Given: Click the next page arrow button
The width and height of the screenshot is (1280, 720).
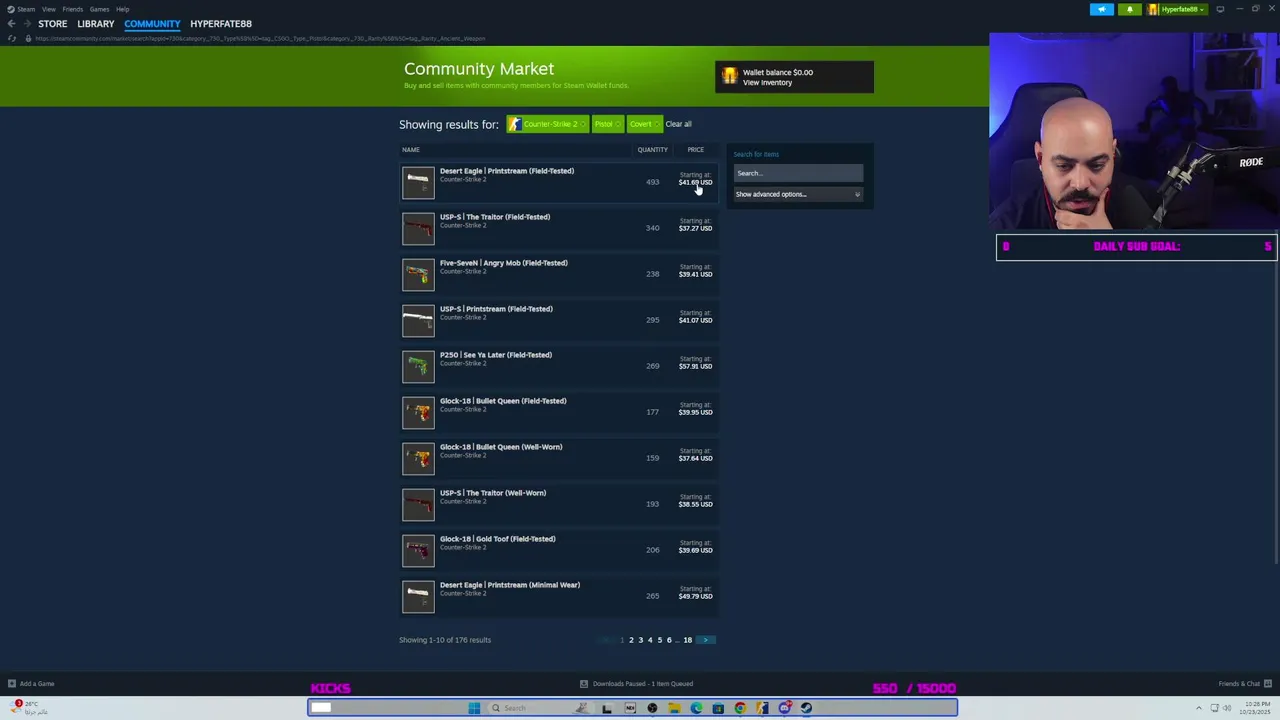Looking at the screenshot, I should (706, 640).
